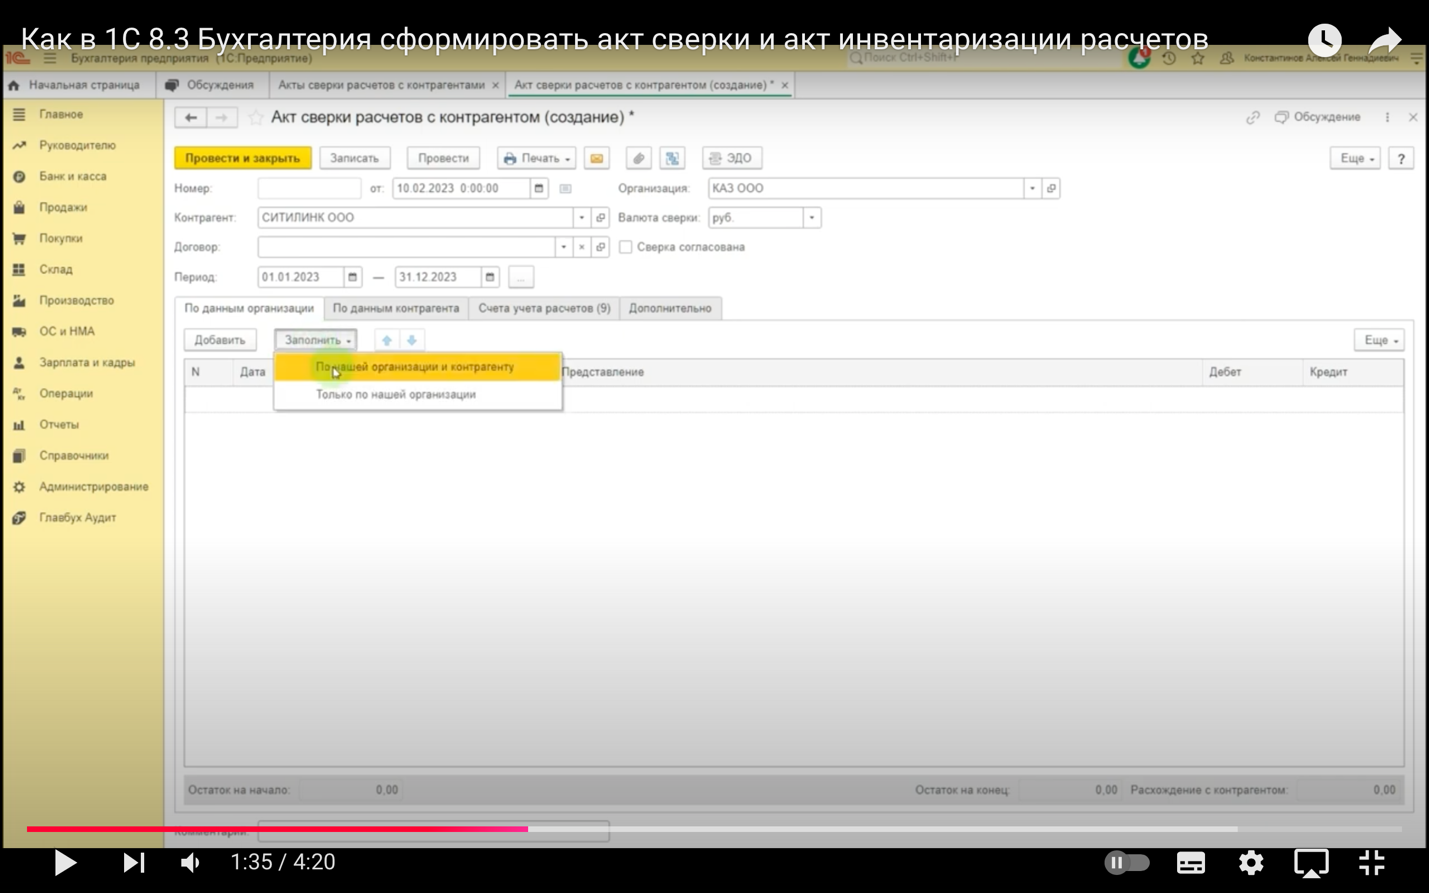Open the Валюта сверки dropdown arrow

[812, 217]
